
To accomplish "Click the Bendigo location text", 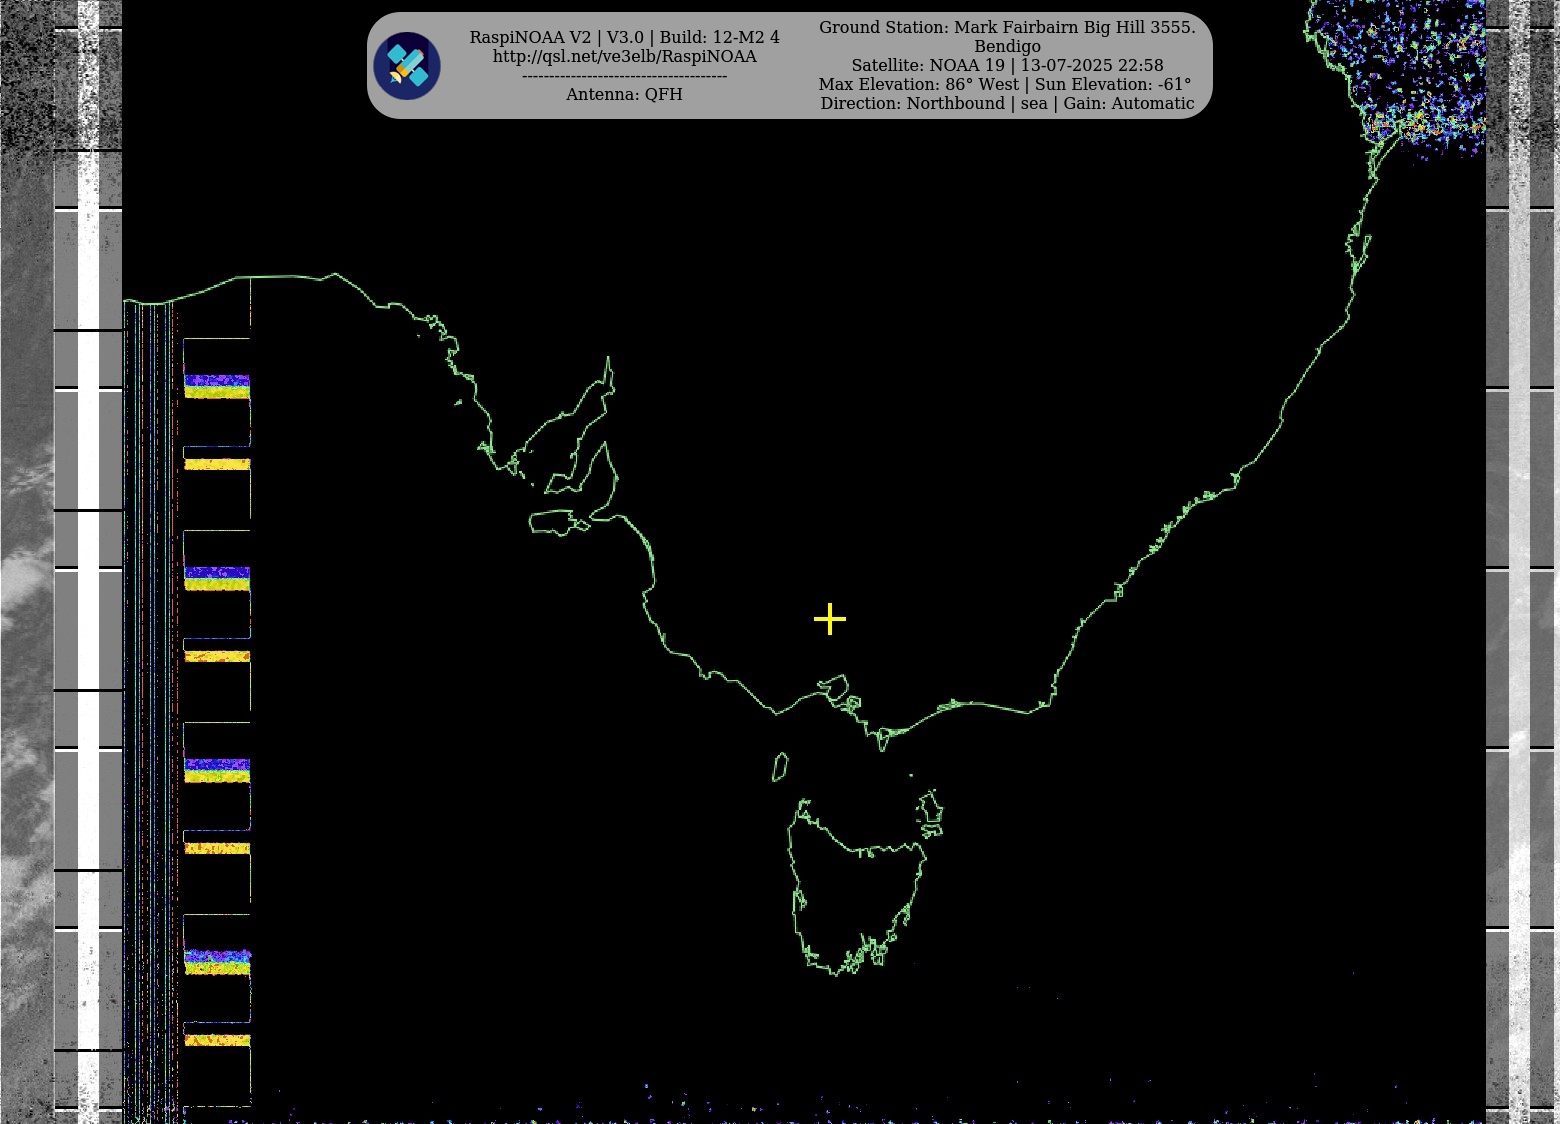I will pyautogui.click(x=1007, y=46).
